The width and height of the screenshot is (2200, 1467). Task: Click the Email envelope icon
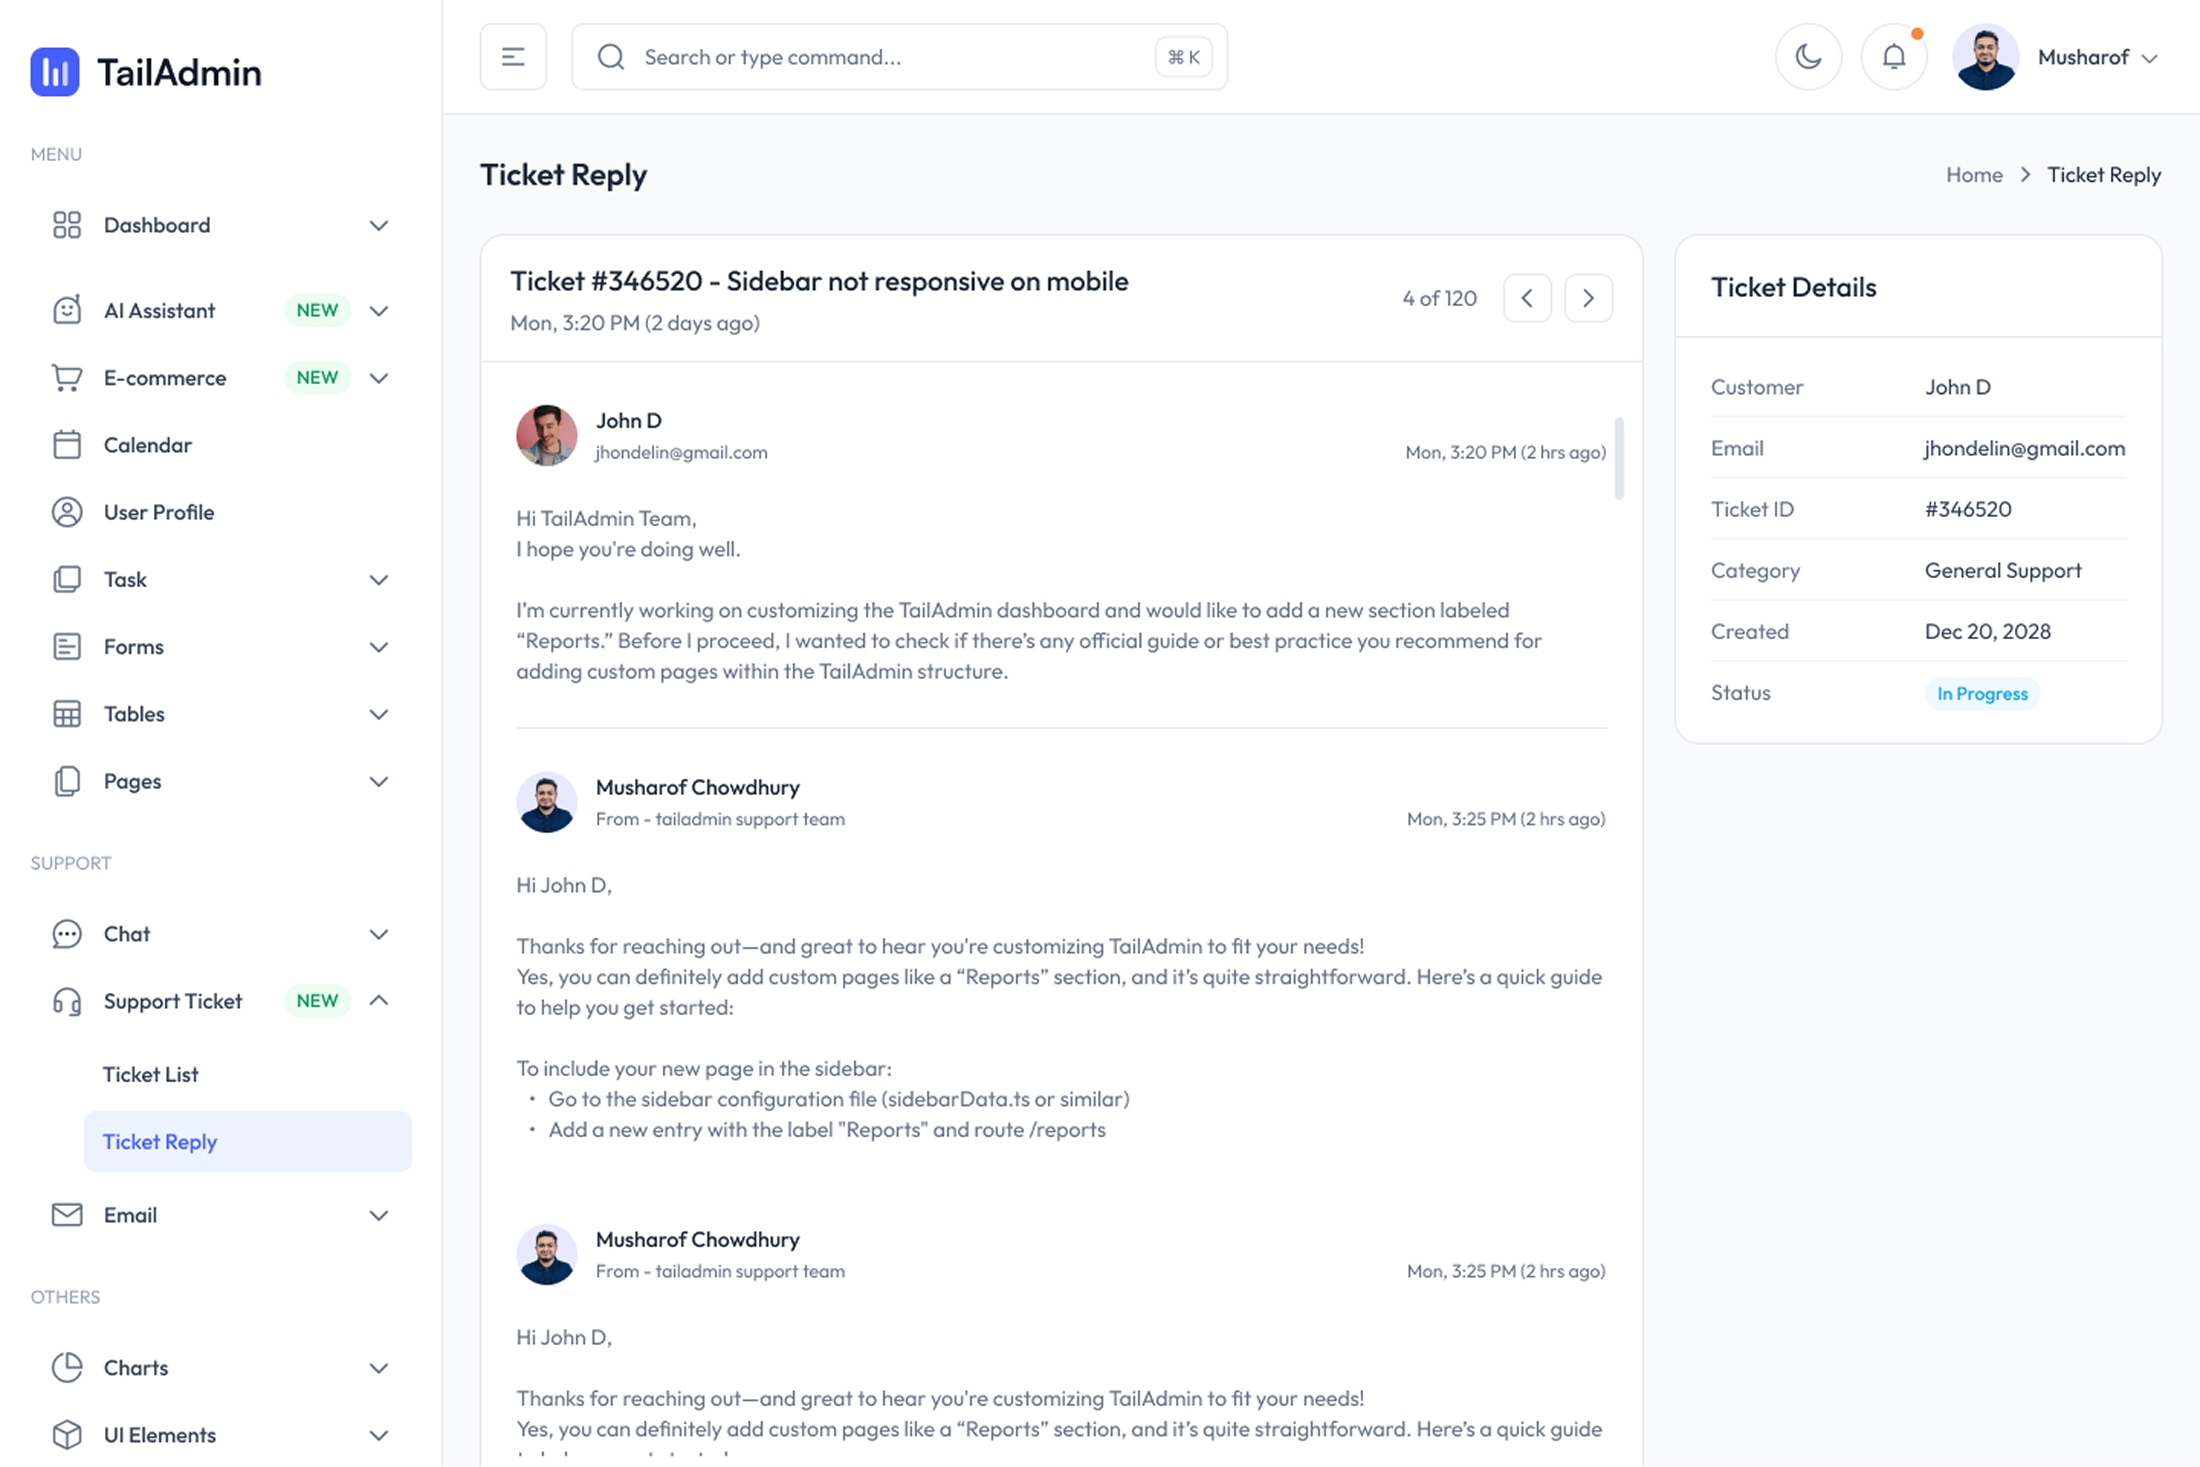pyautogui.click(x=67, y=1215)
